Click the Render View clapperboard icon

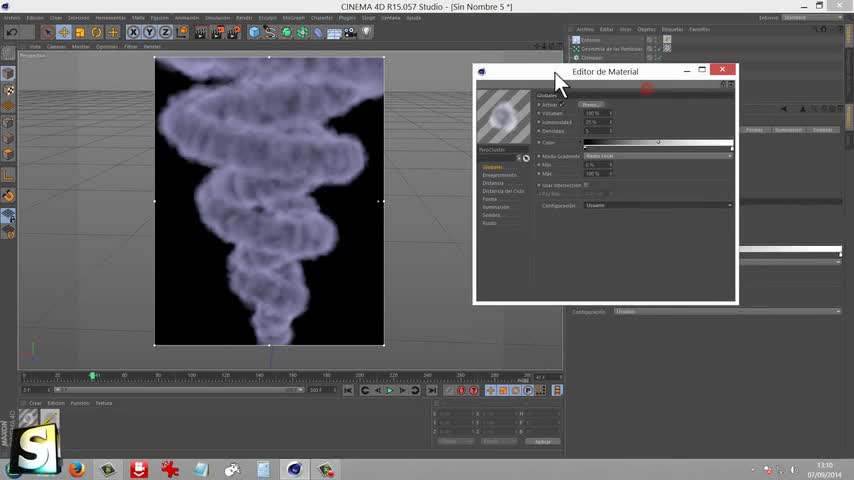coord(200,32)
